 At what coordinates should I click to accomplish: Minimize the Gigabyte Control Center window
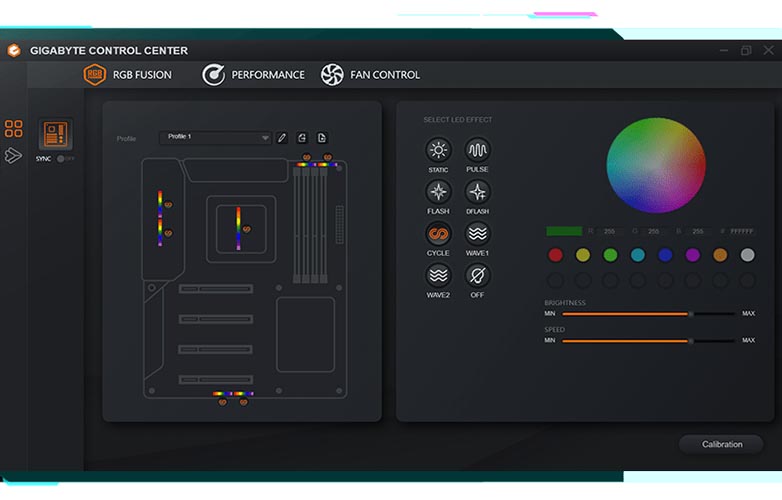[724, 50]
